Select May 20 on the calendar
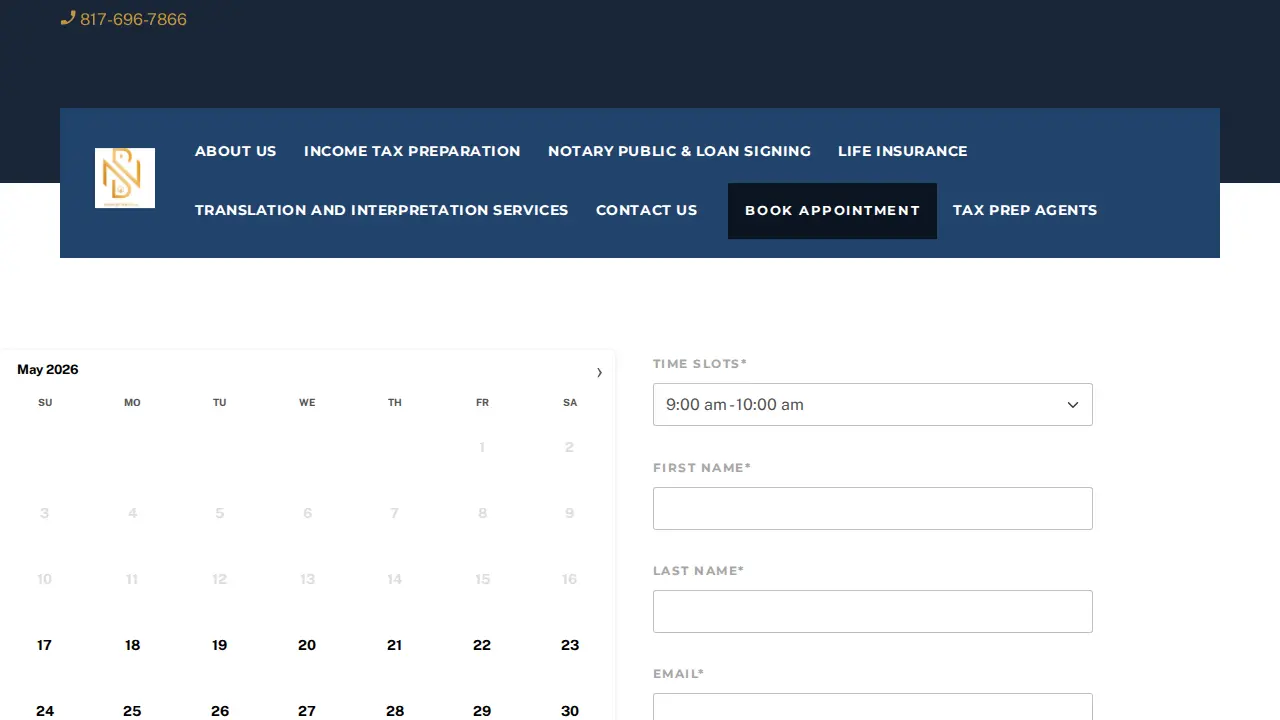Screen dimensions: 1280x720 307,645
